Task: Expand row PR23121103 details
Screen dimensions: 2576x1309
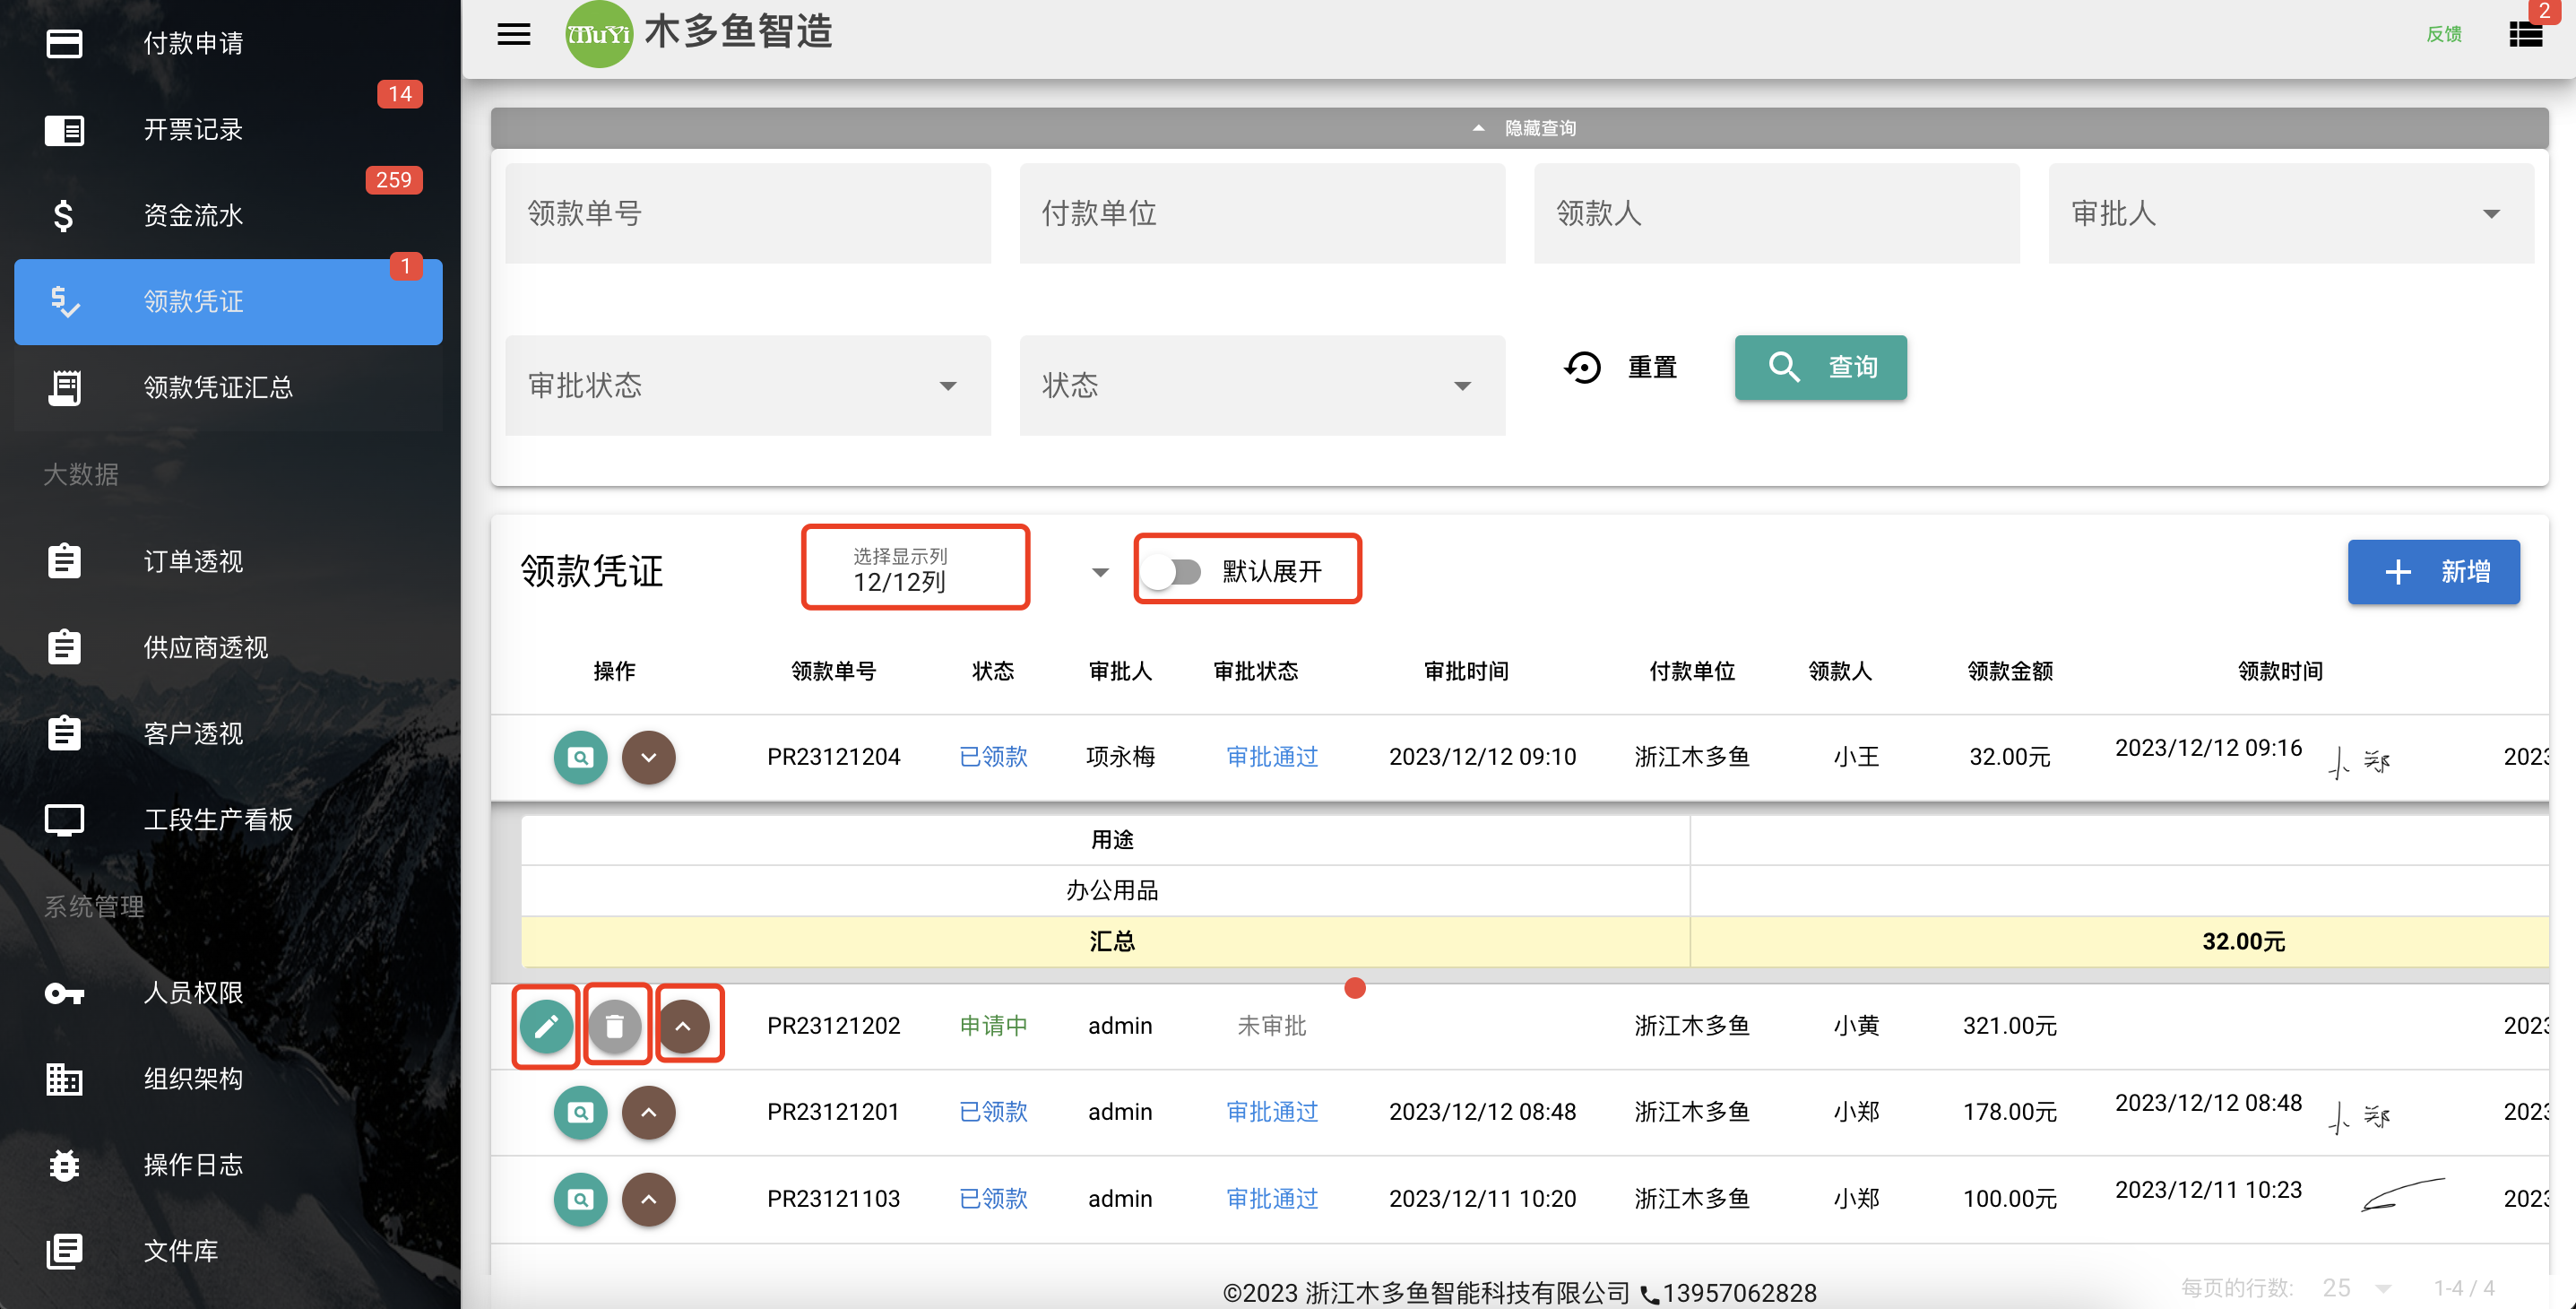Action: tap(649, 1199)
